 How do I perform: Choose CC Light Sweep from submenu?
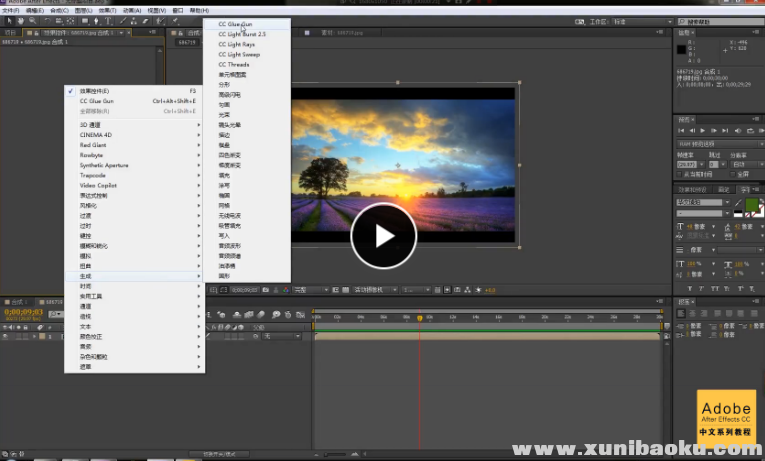[x=239, y=54]
